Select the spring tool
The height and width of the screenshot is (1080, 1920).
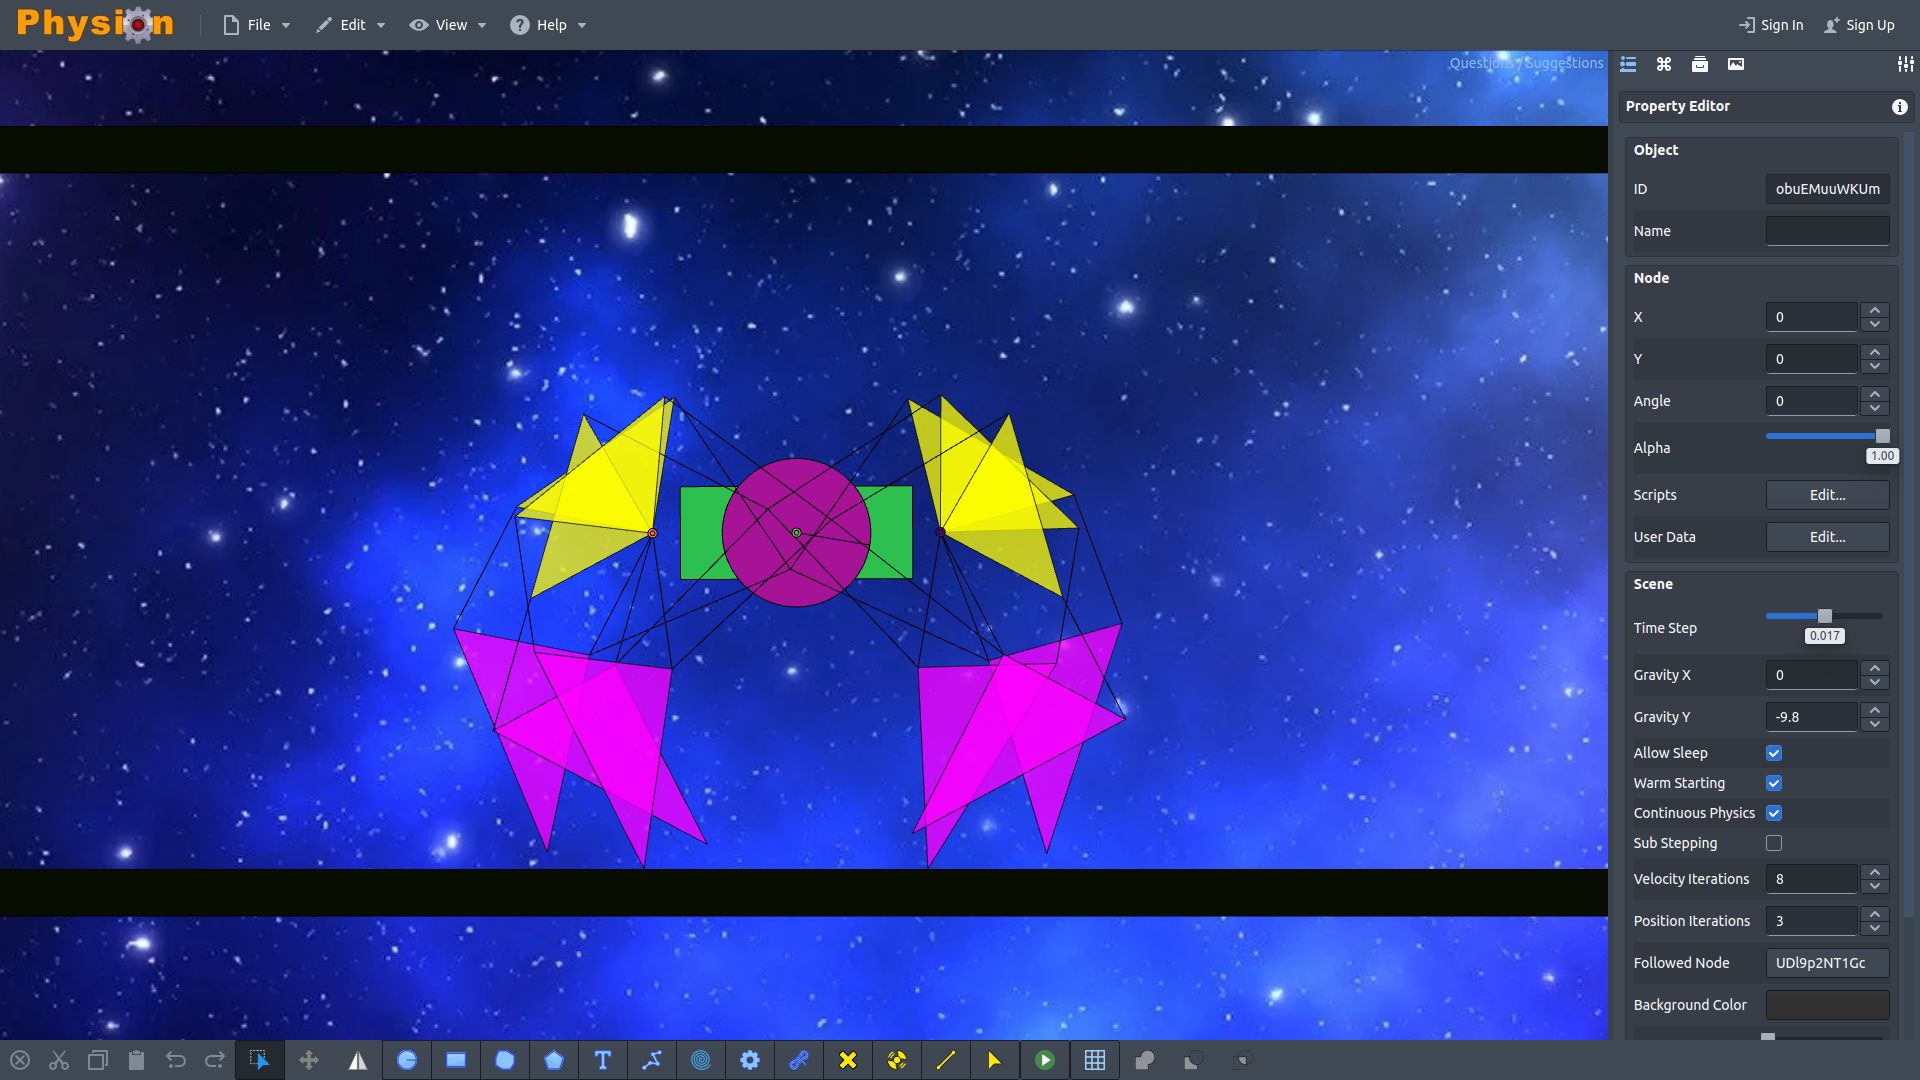(700, 1059)
